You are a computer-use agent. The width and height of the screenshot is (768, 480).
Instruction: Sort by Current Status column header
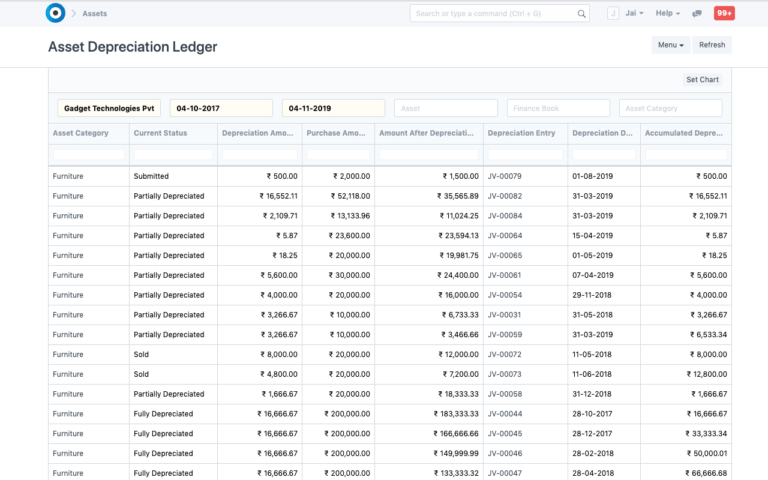coord(160,133)
